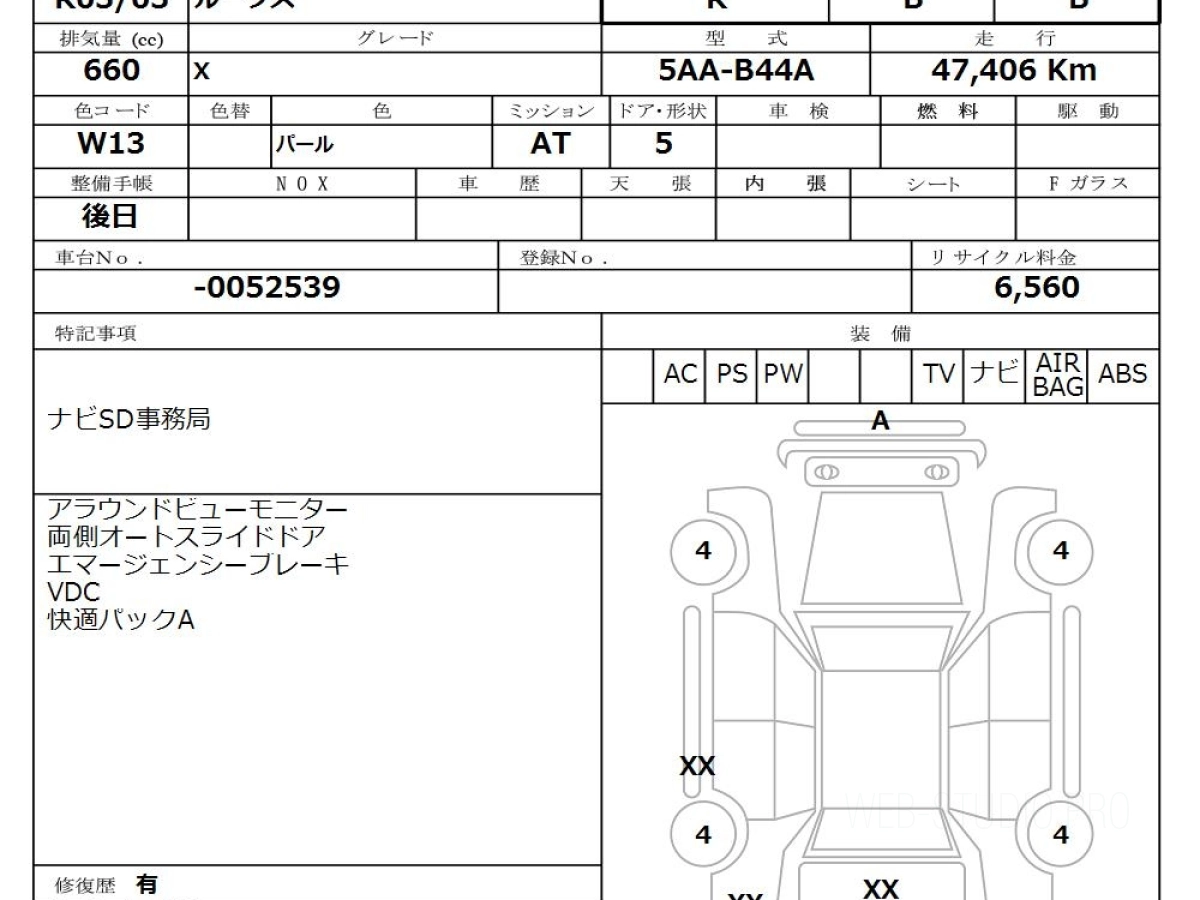Click the 登録No. label
1200x900 pixels.
(x=564, y=258)
